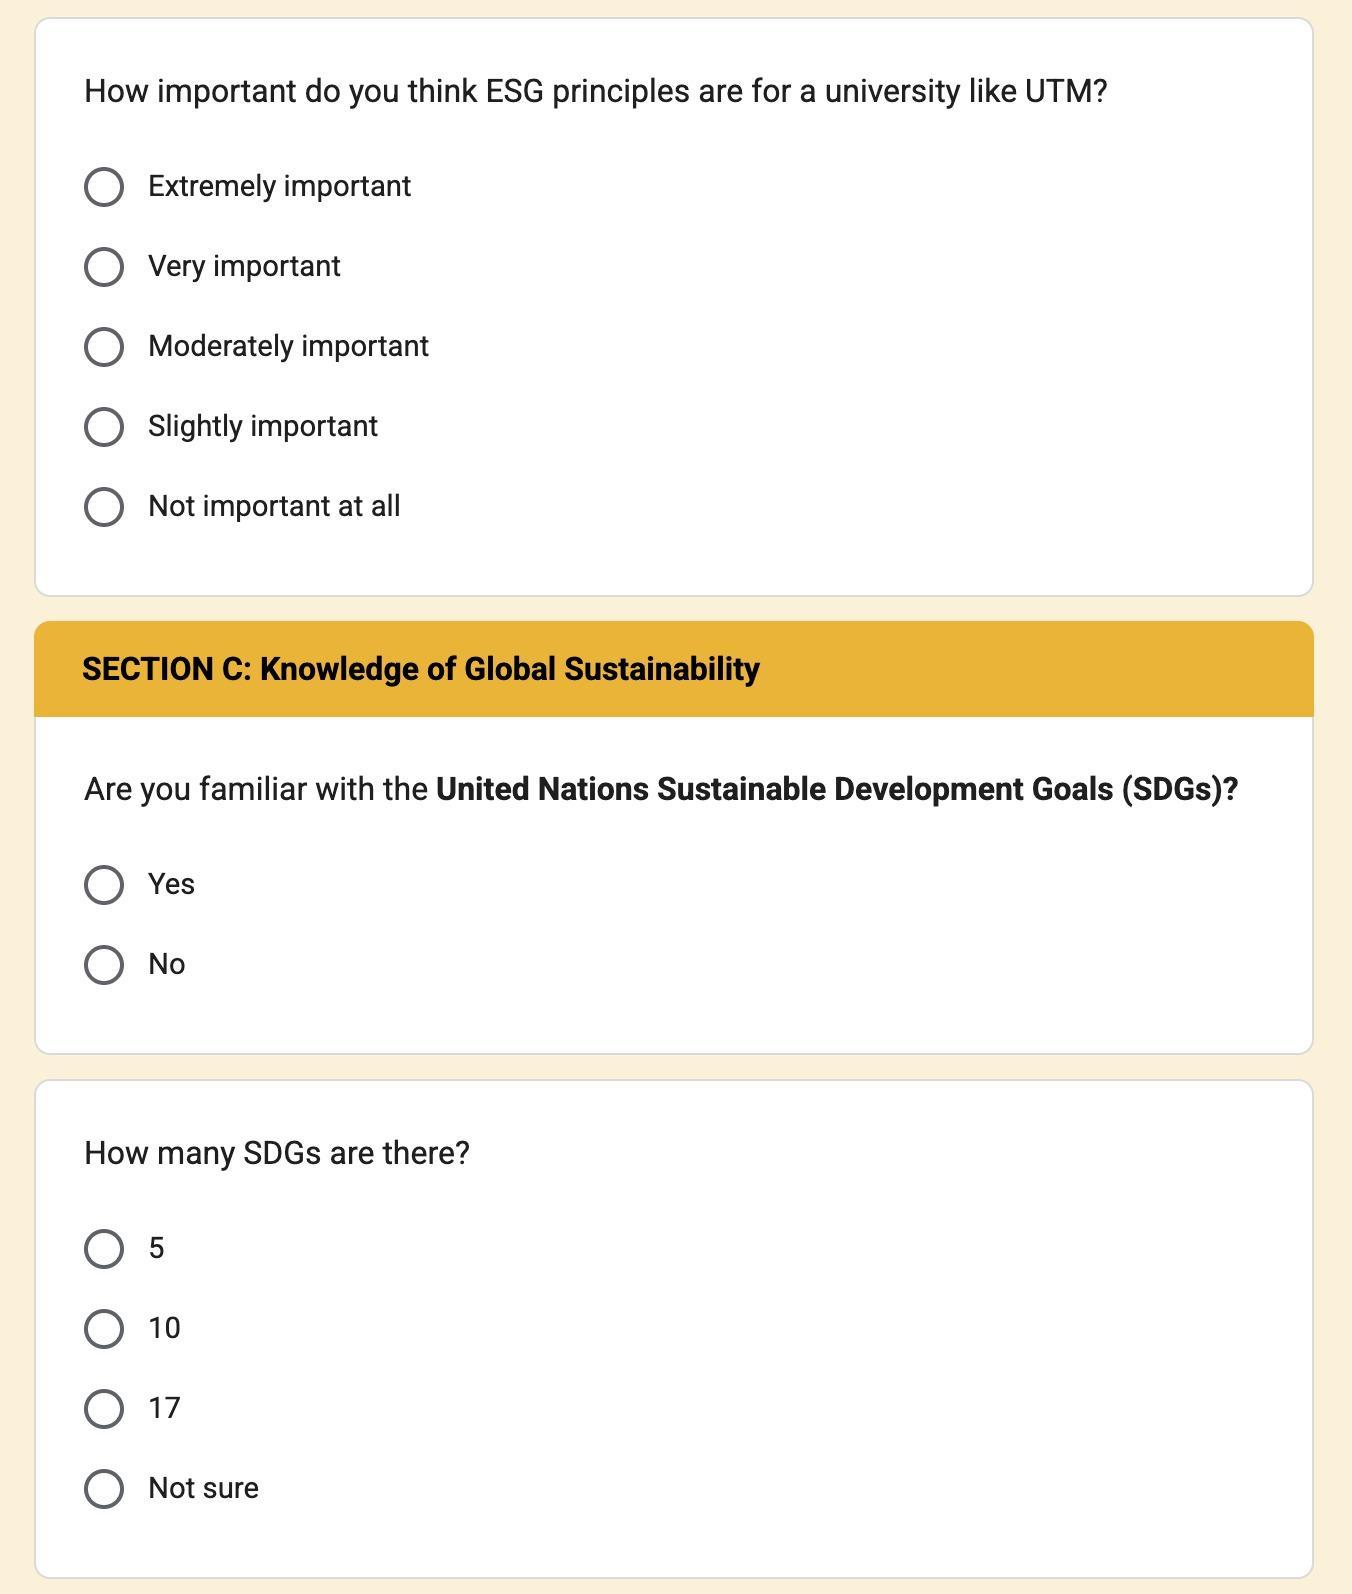
Task: Click the 'Are you familiar with the' question text
Action: click(257, 789)
